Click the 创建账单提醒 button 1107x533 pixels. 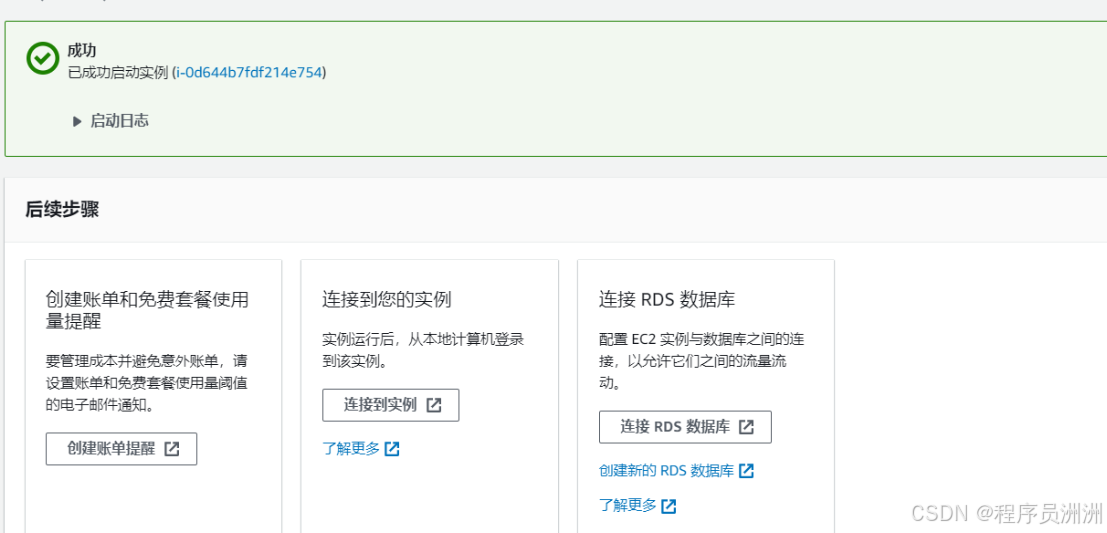tap(121, 449)
